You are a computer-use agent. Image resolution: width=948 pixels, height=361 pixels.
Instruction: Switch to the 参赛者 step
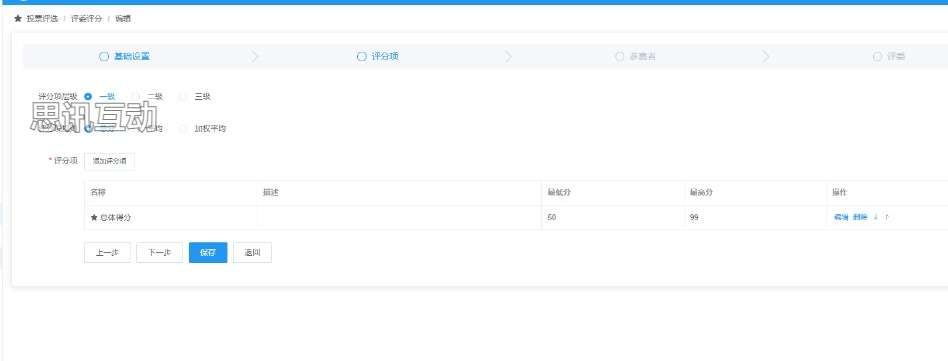[635, 56]
